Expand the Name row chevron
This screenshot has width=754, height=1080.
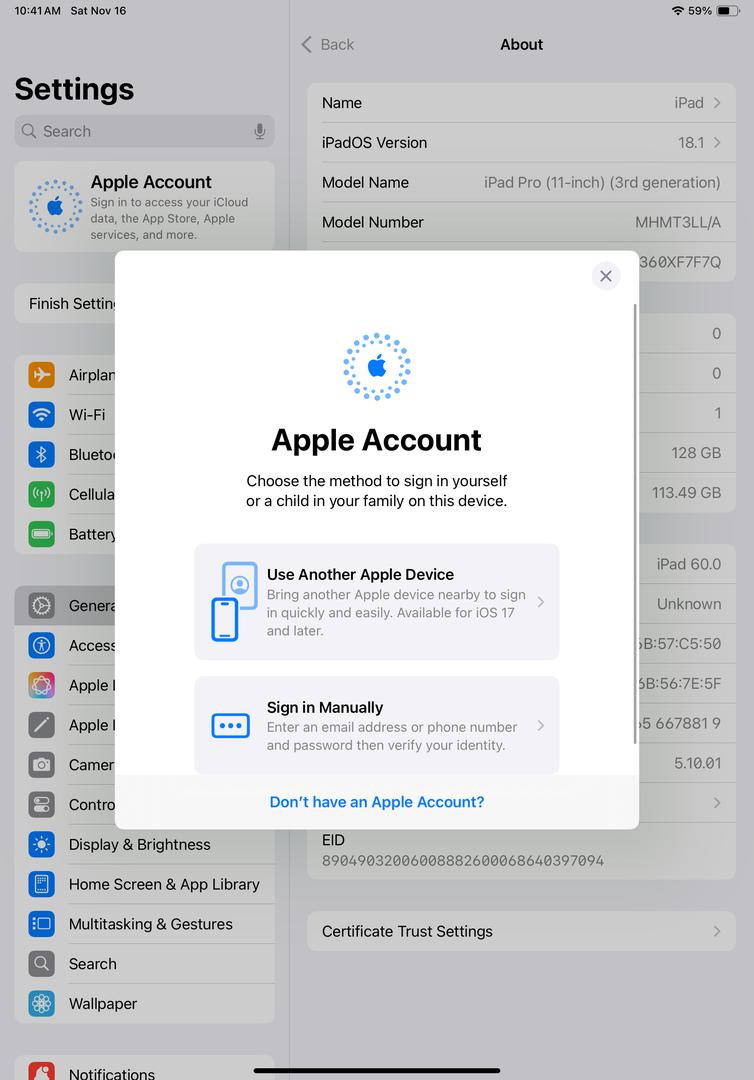pyautogui.click(x=717, y=103)
